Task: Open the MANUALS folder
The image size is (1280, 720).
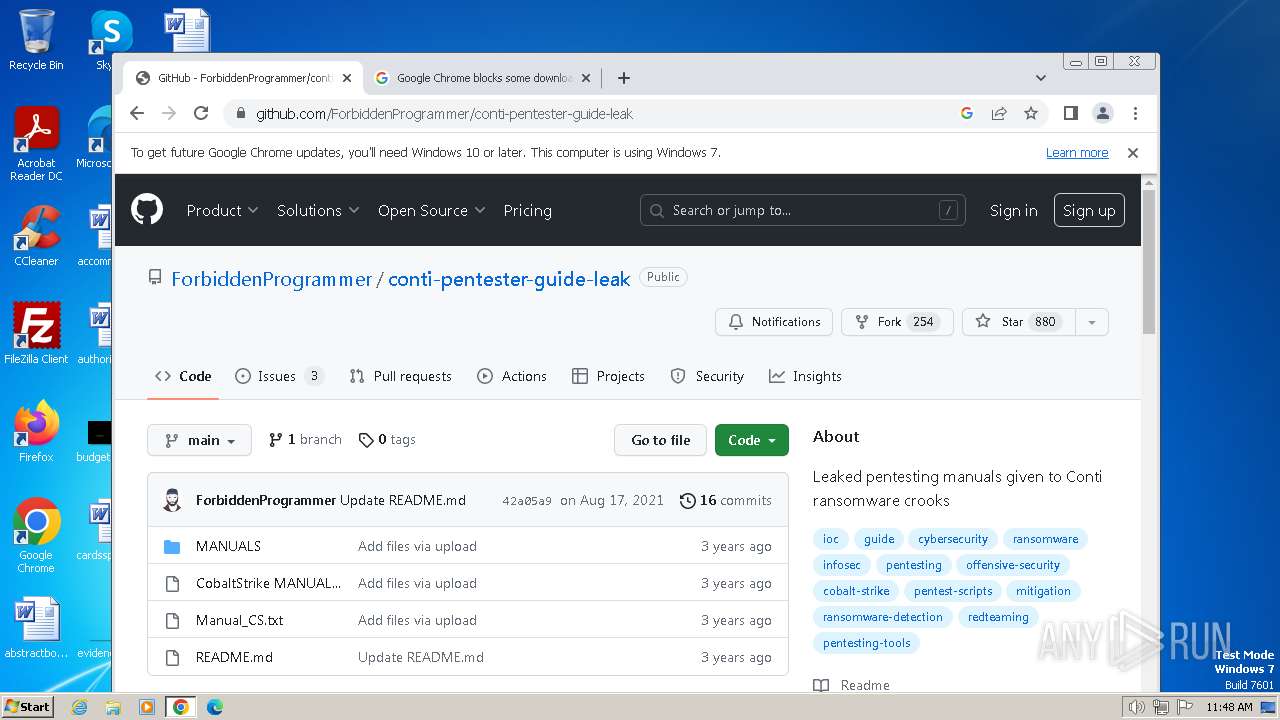Action: (228, 546)
